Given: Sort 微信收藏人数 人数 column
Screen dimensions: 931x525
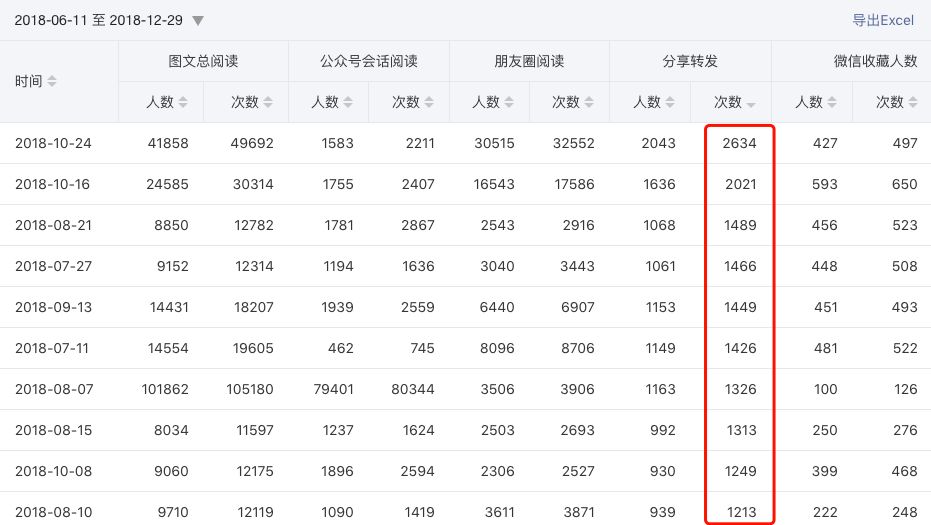Looking at the screenshot, I should (x=832, y=102).
